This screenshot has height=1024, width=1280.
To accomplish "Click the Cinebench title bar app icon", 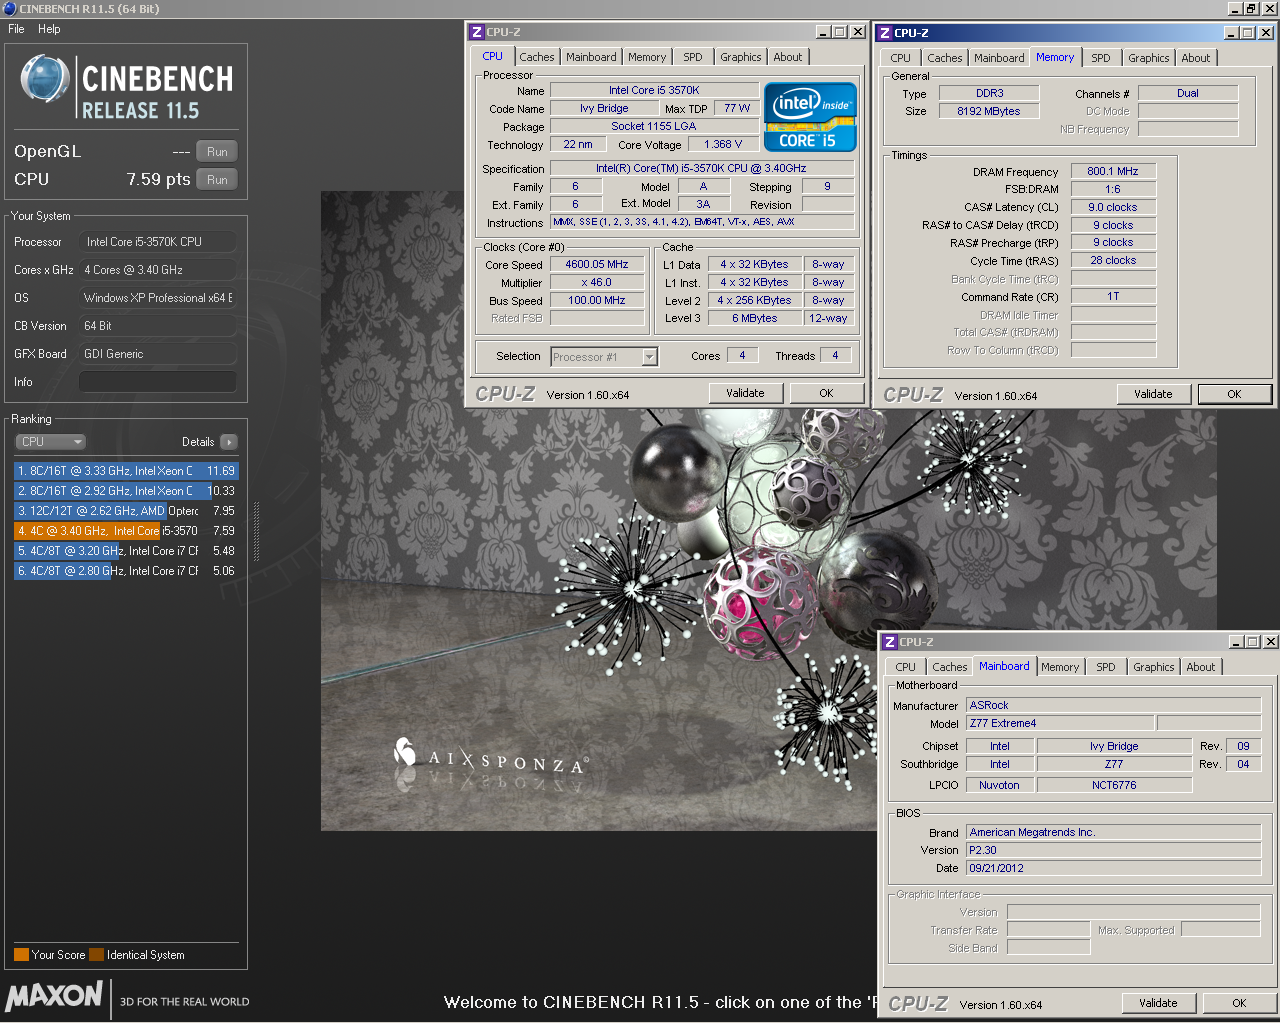I will (9, 9).
